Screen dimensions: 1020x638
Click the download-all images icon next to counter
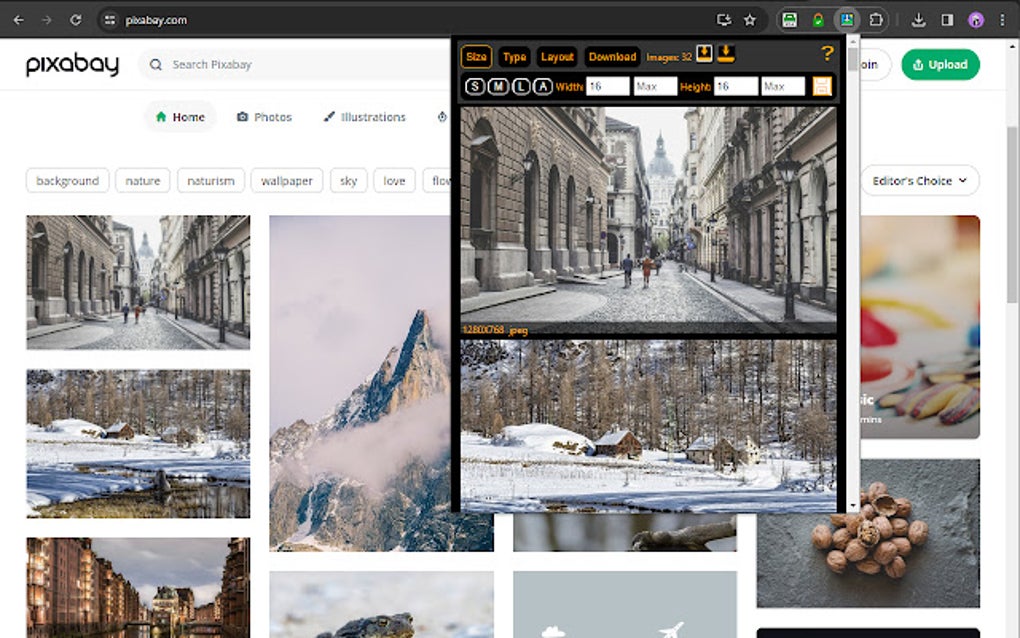pyautogui.click(x=705, y=56)
